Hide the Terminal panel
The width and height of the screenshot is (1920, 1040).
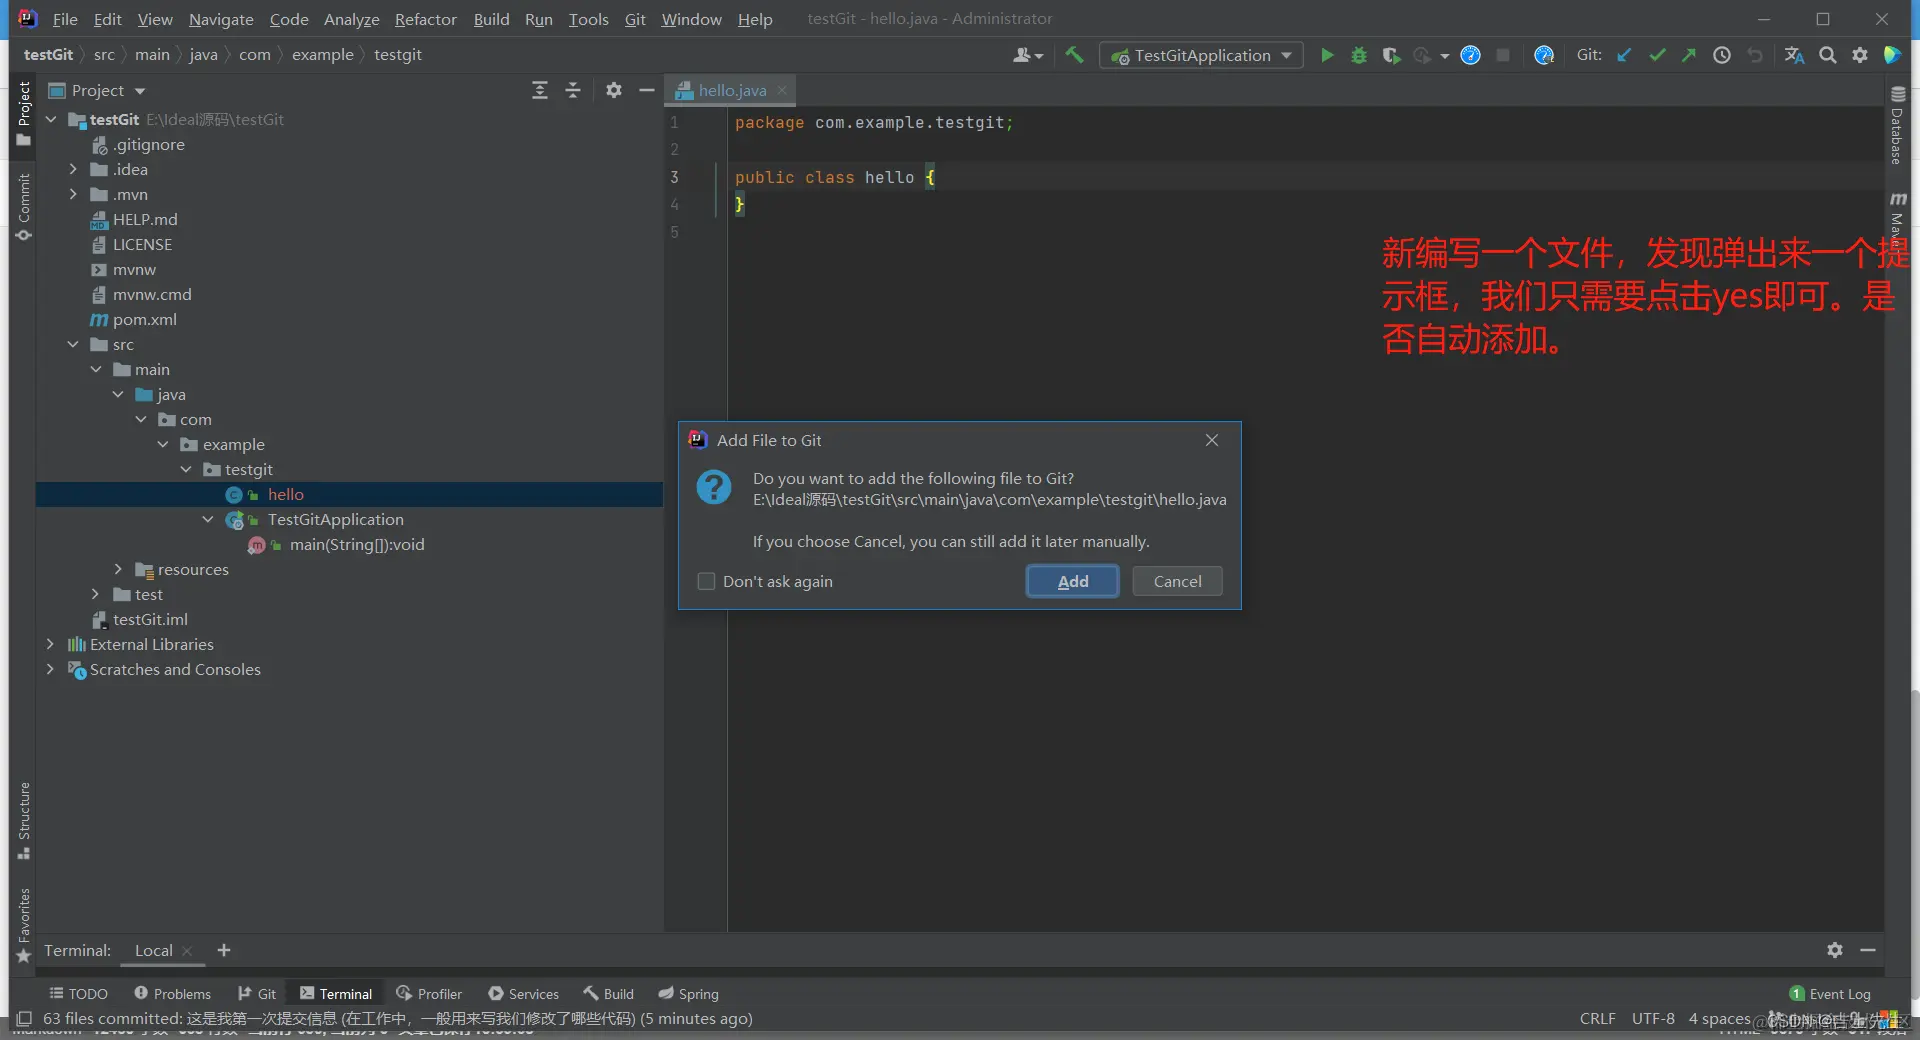pyautogui.click(x=1867, y=950)
